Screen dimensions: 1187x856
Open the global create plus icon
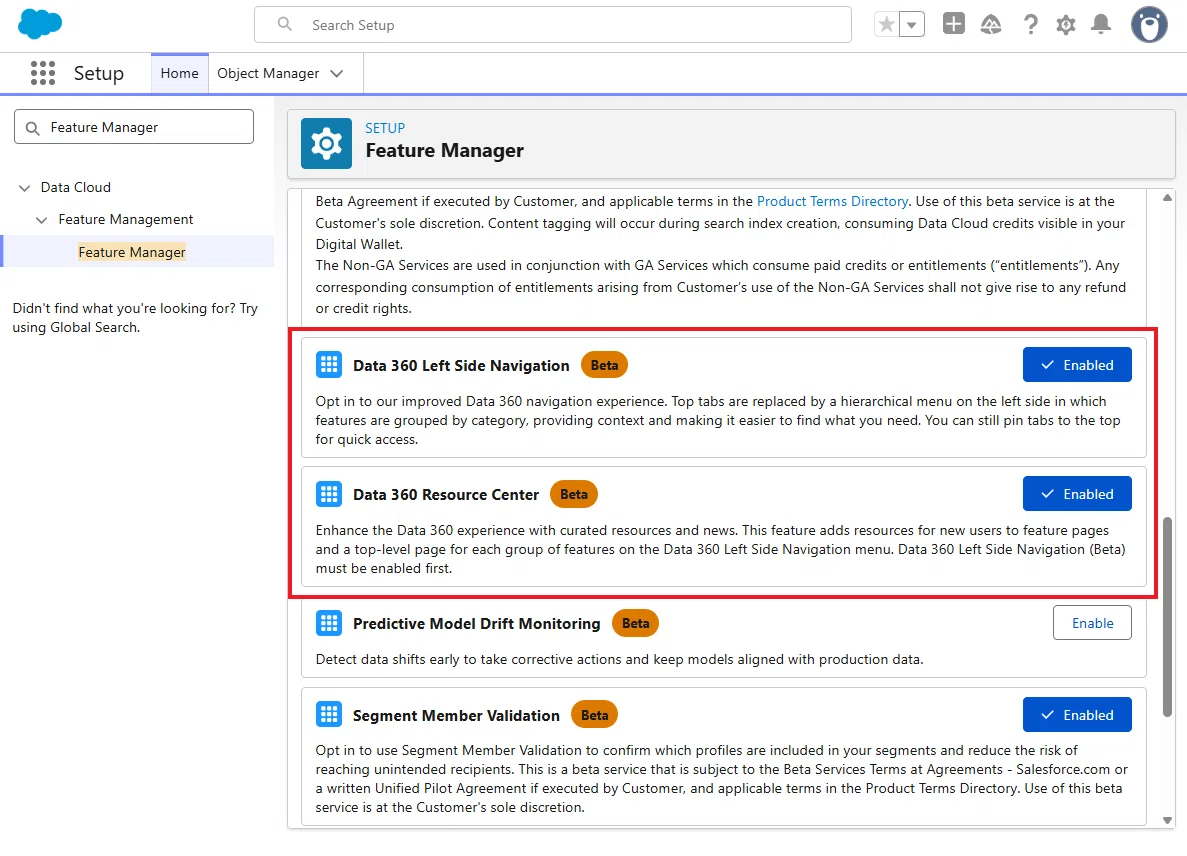953,24
